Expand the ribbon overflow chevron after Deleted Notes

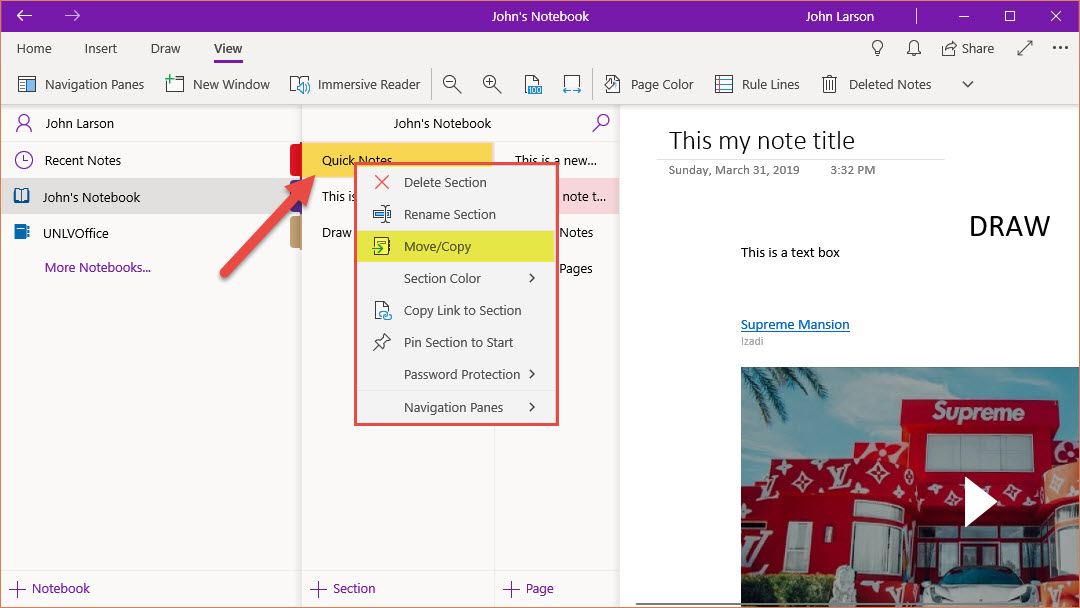click(x=967, y=85)
